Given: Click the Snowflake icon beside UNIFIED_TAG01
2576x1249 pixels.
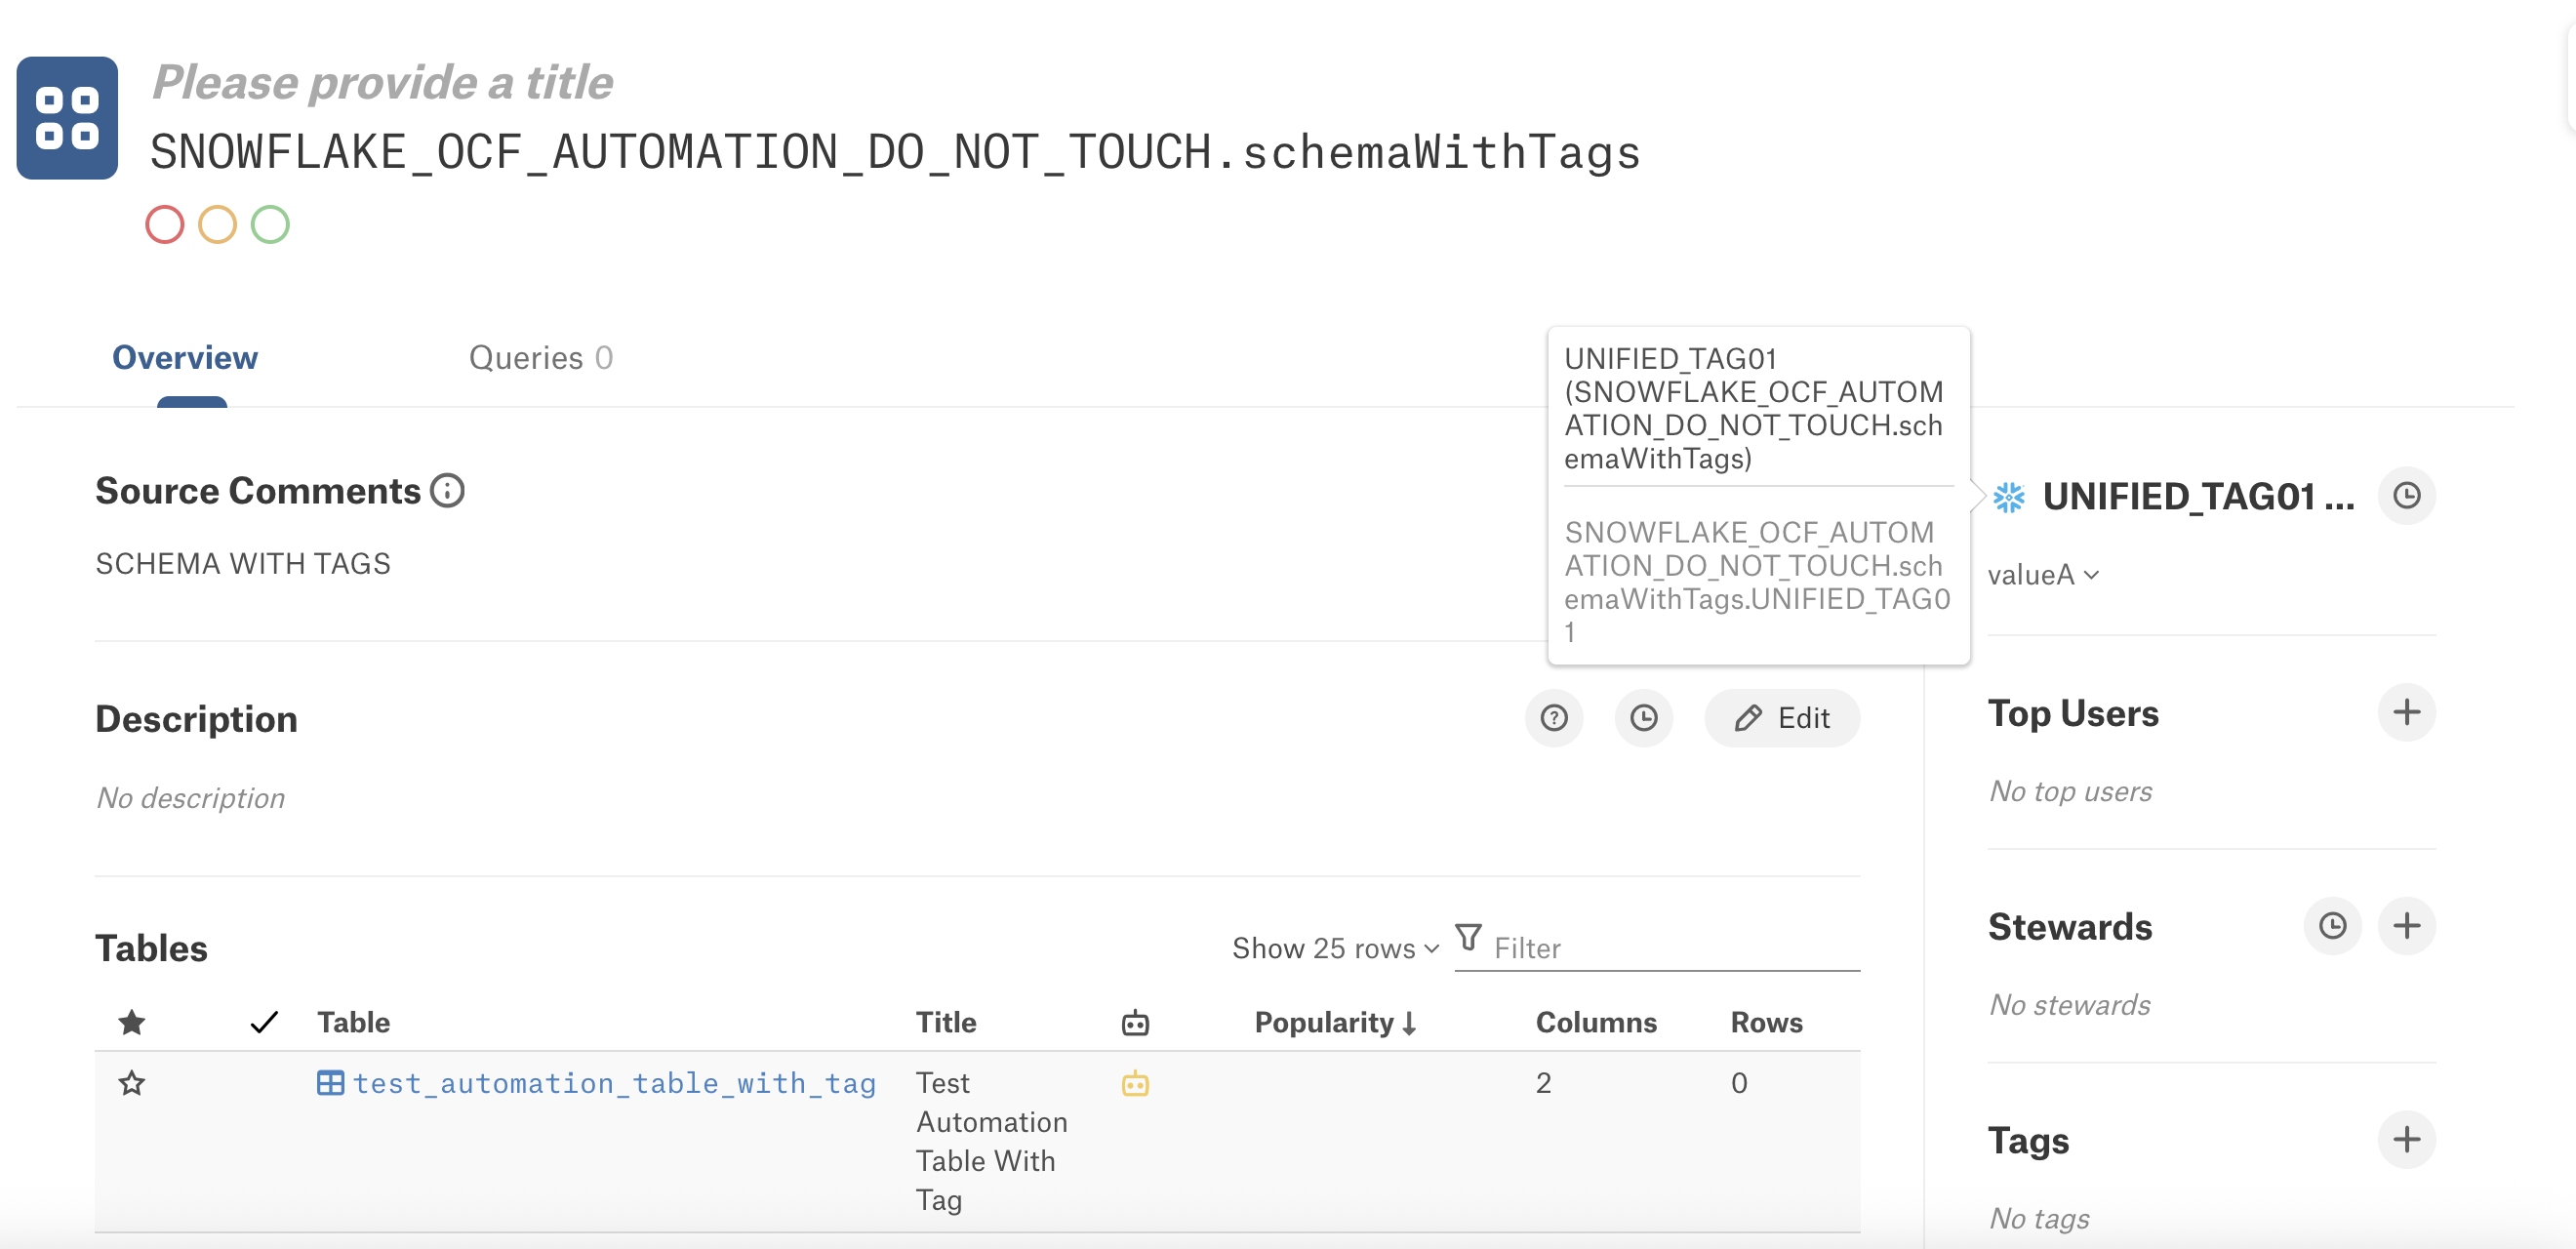Looking at the screenshot, I should point(2008,497).
